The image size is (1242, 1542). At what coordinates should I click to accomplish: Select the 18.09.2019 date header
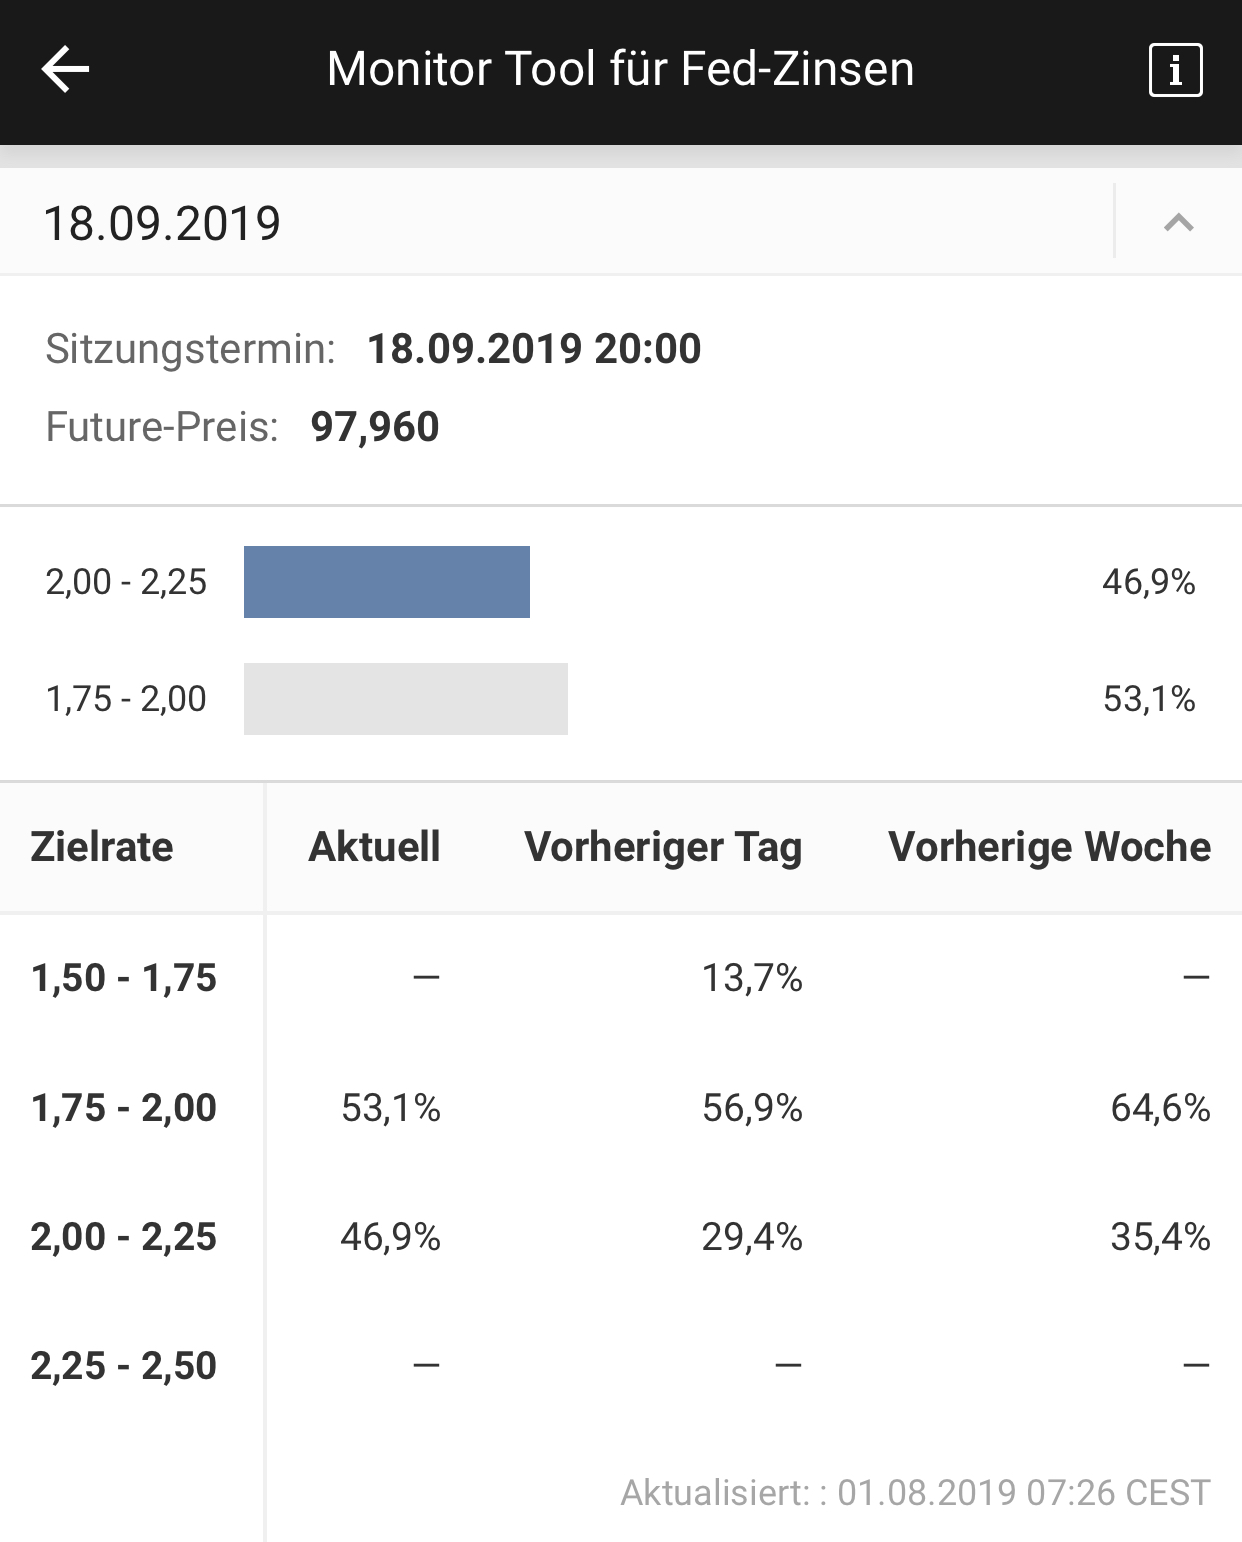tap(162, 223)
